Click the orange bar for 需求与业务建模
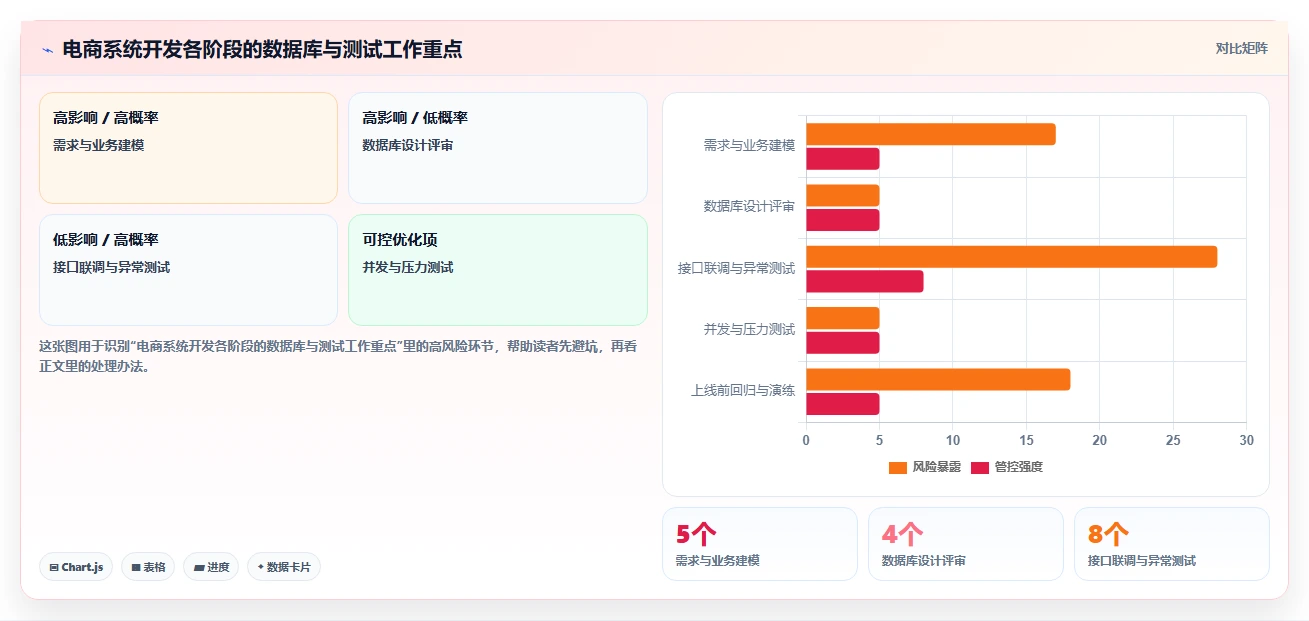This screenshot has width=1309, height=621. (x=931, y=134)
